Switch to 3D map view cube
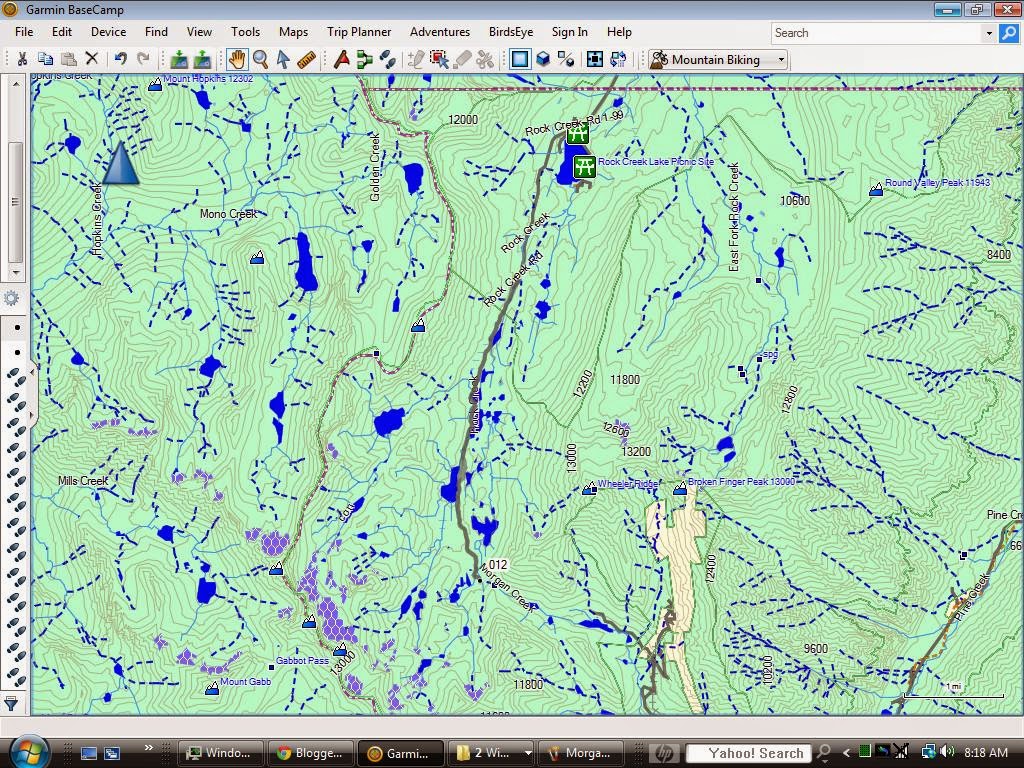Image resolution: width=1024 pixels, height=768 pixels. (x=543, y=59)
